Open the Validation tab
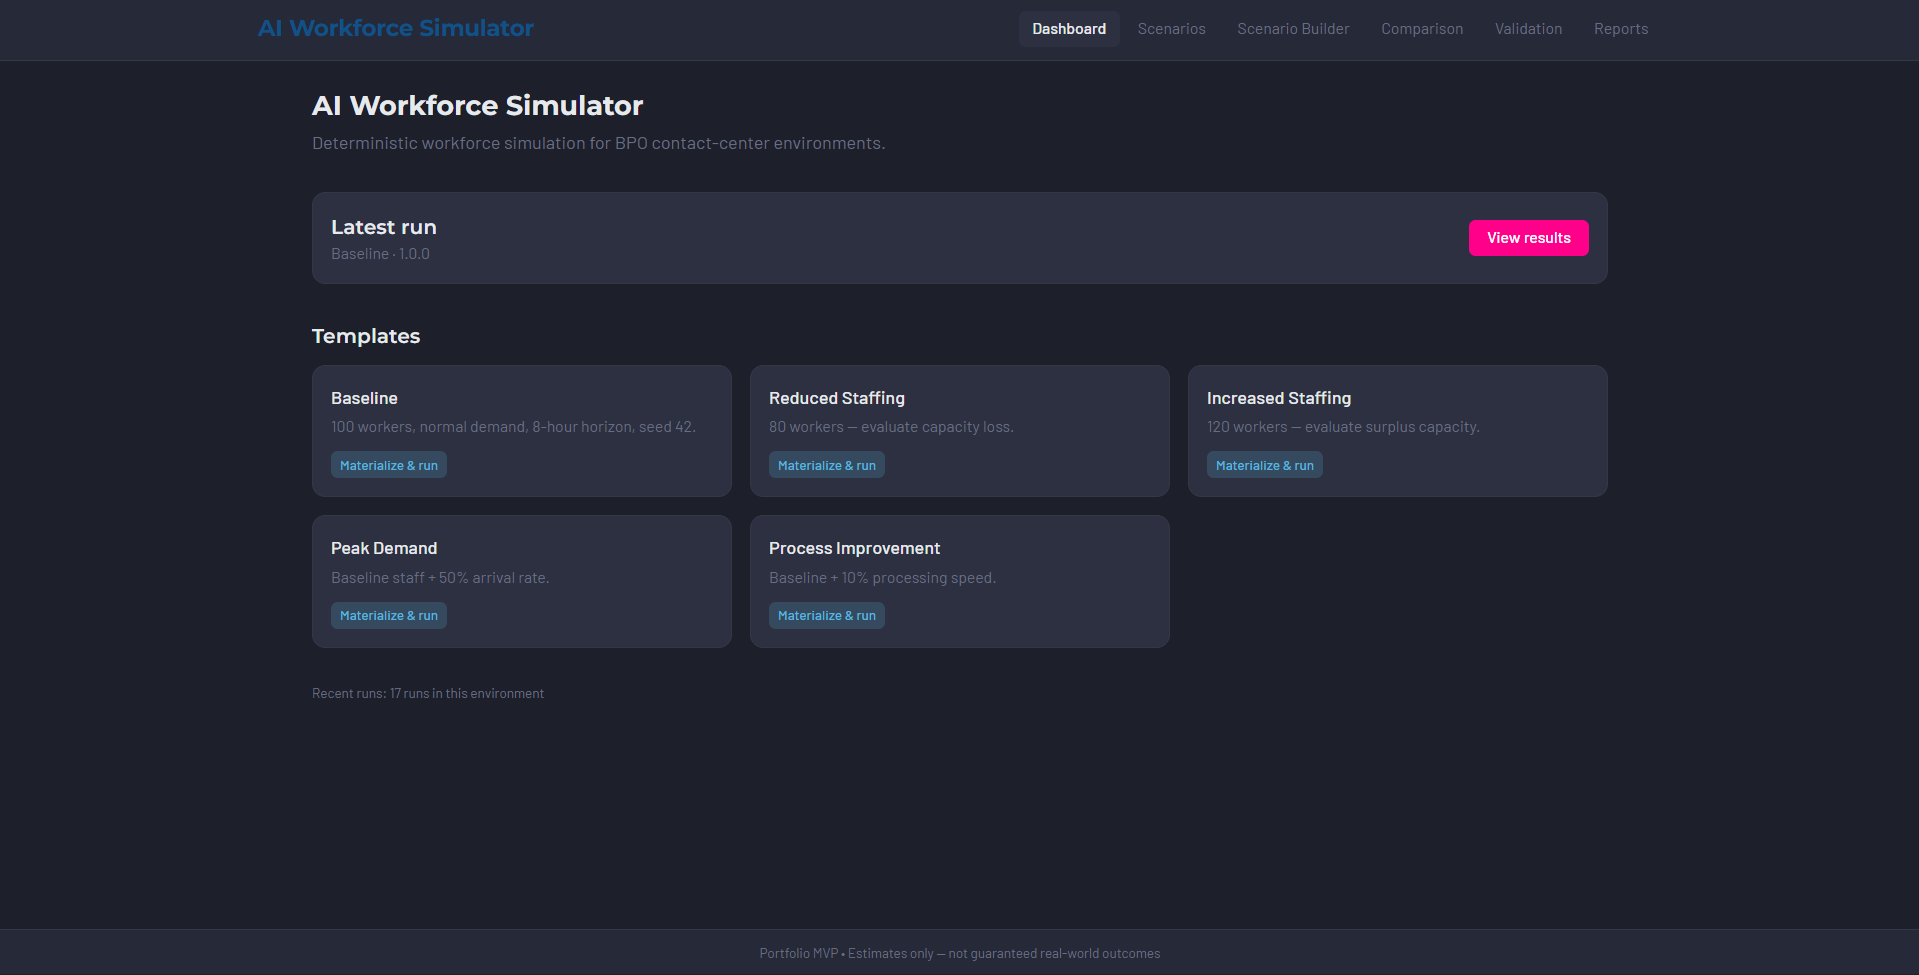 pos(1528,29)
